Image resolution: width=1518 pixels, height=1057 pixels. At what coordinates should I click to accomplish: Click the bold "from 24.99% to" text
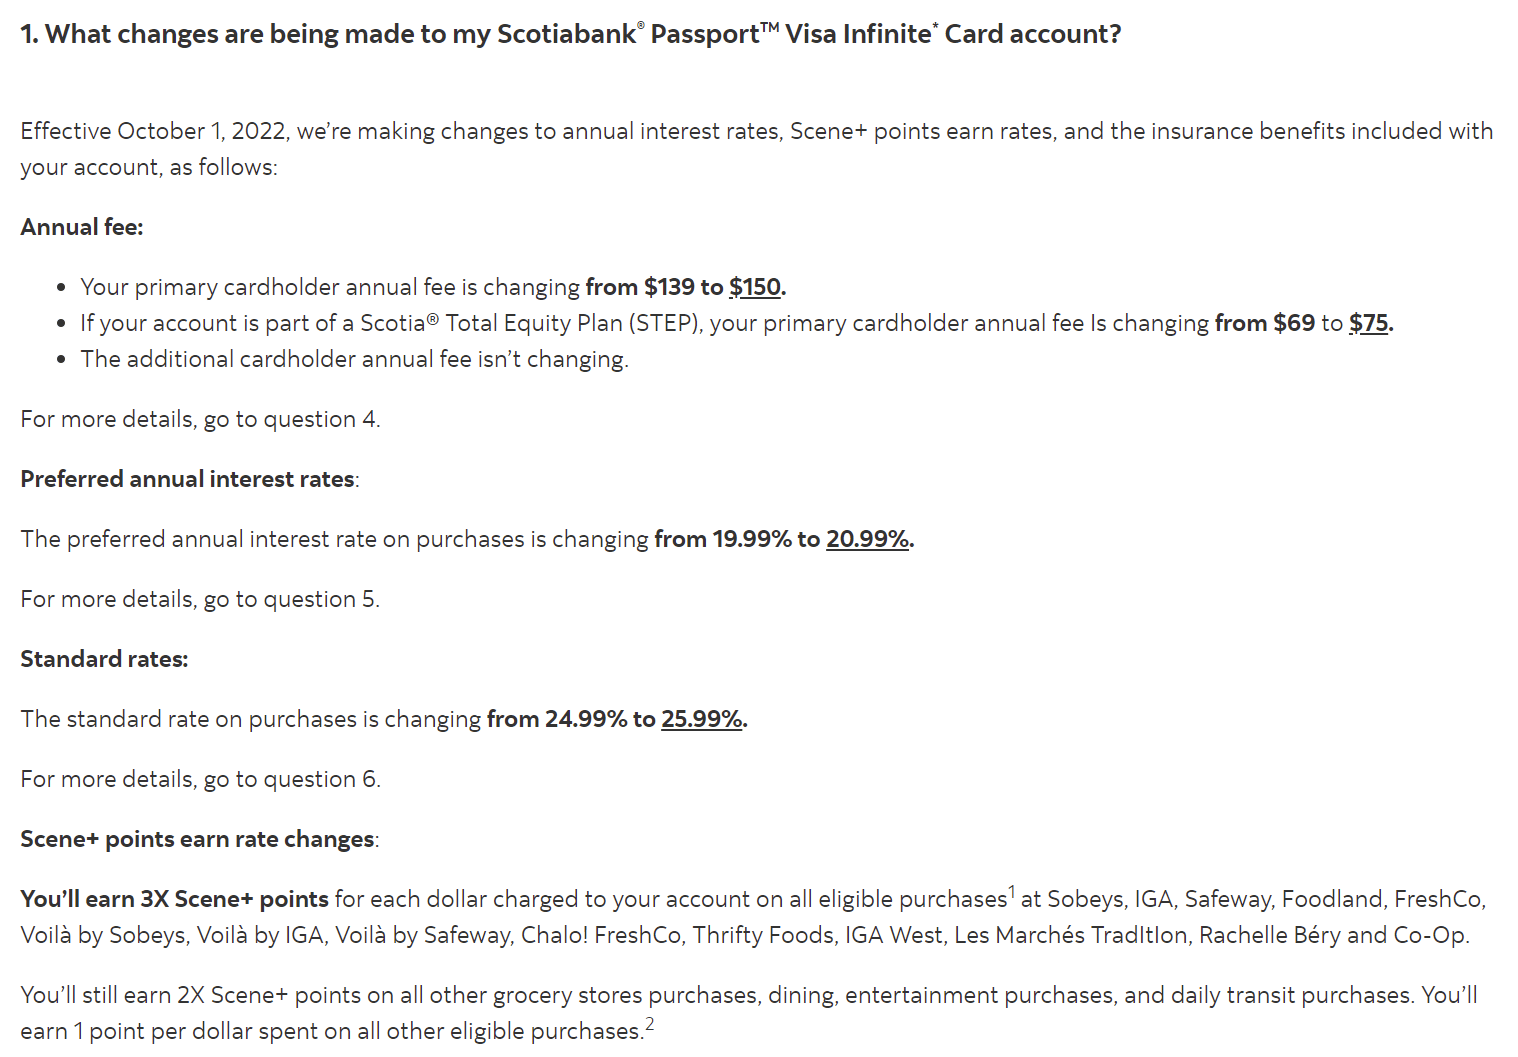pyautogui.click(x=571, y=719)
